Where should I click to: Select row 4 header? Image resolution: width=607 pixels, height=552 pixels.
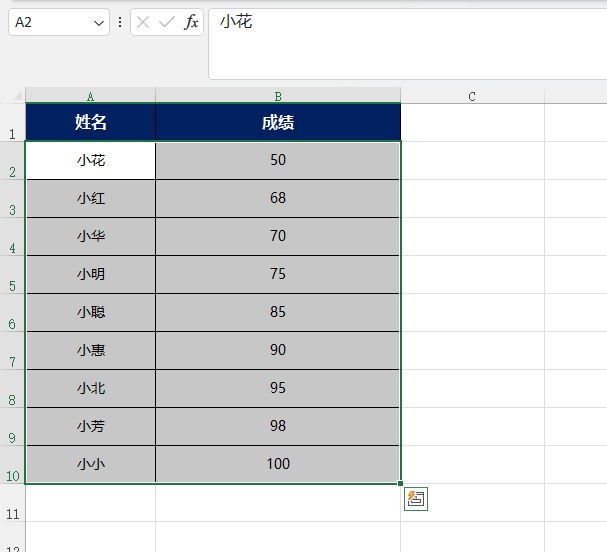click(12, 236)
